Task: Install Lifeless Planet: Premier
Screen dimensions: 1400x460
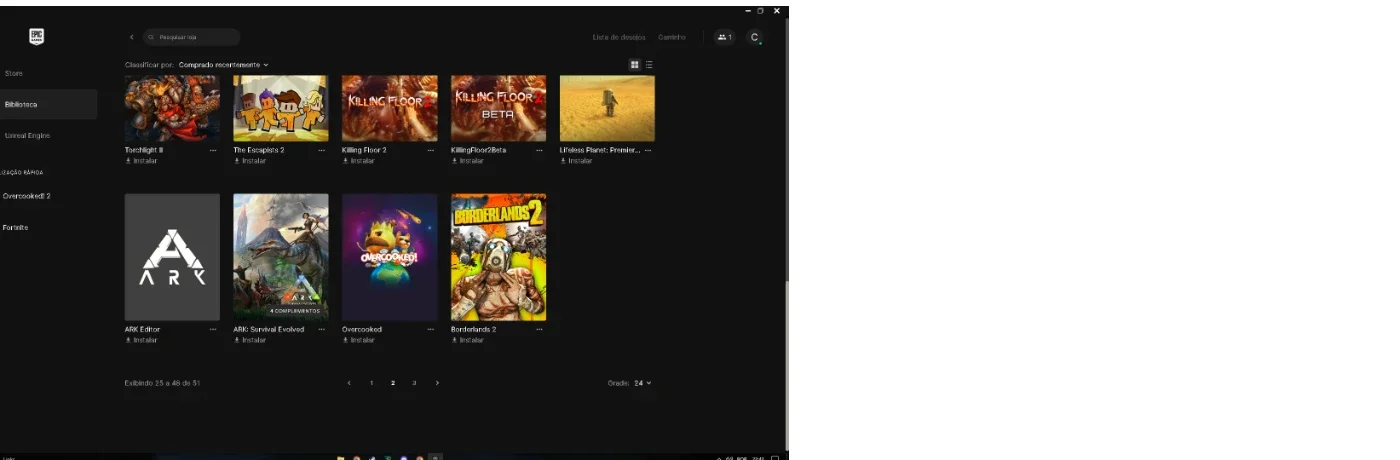Action: 576,160
